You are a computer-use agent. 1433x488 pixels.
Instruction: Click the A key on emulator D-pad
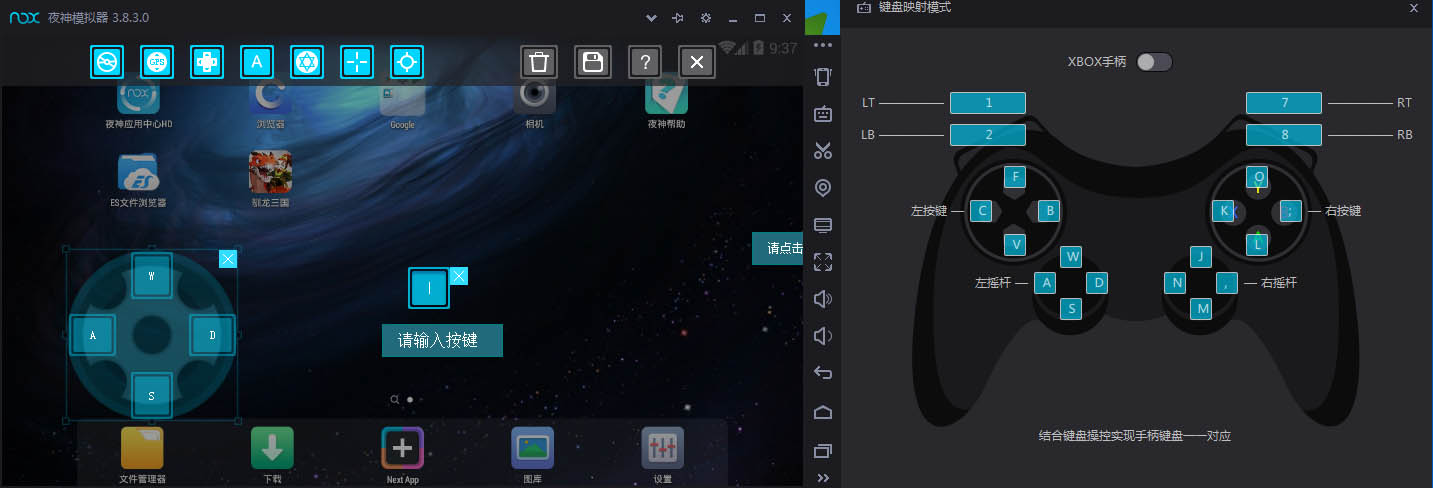(x=93, y=335)
